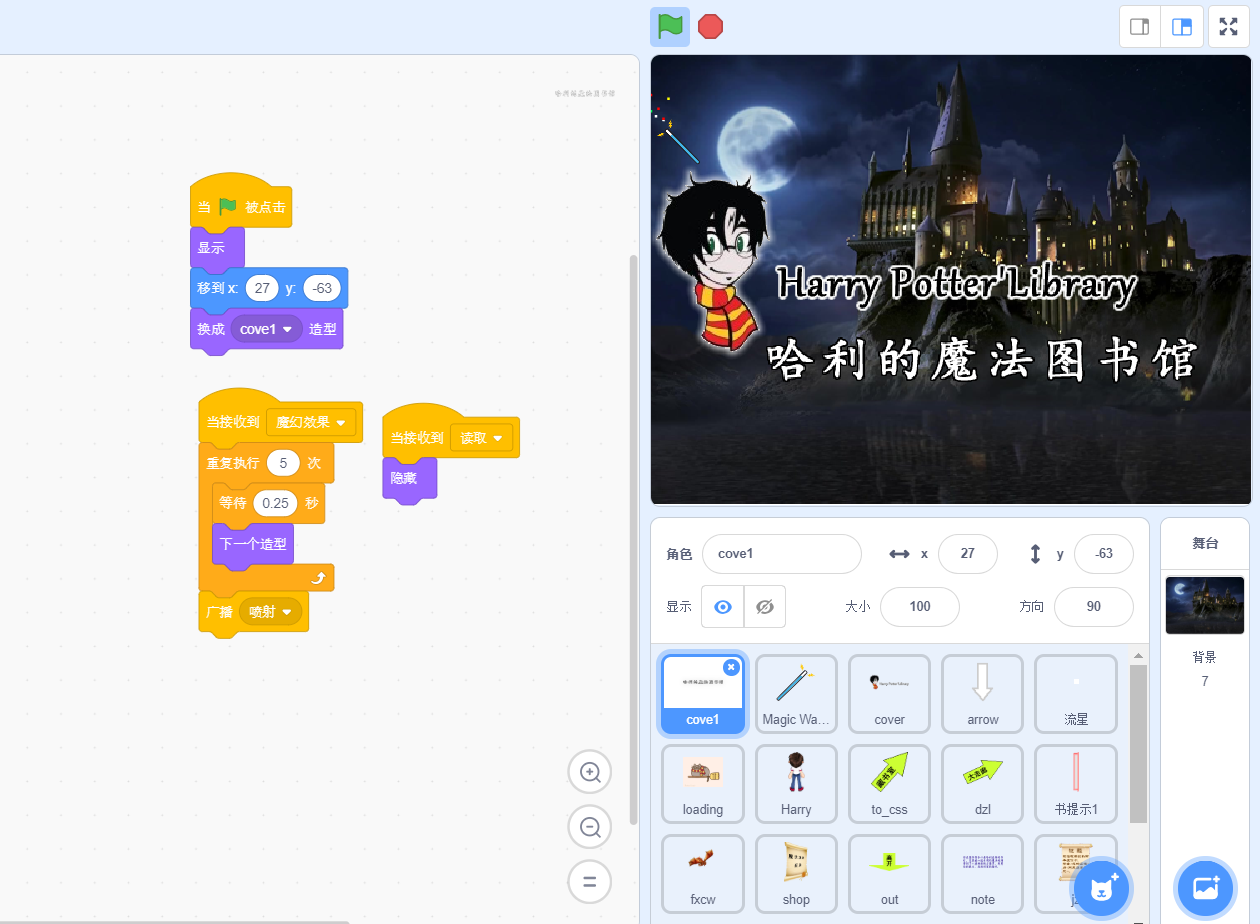
Task: Delete the cove1 sprite with its X badge
Action: click(731, 667)
